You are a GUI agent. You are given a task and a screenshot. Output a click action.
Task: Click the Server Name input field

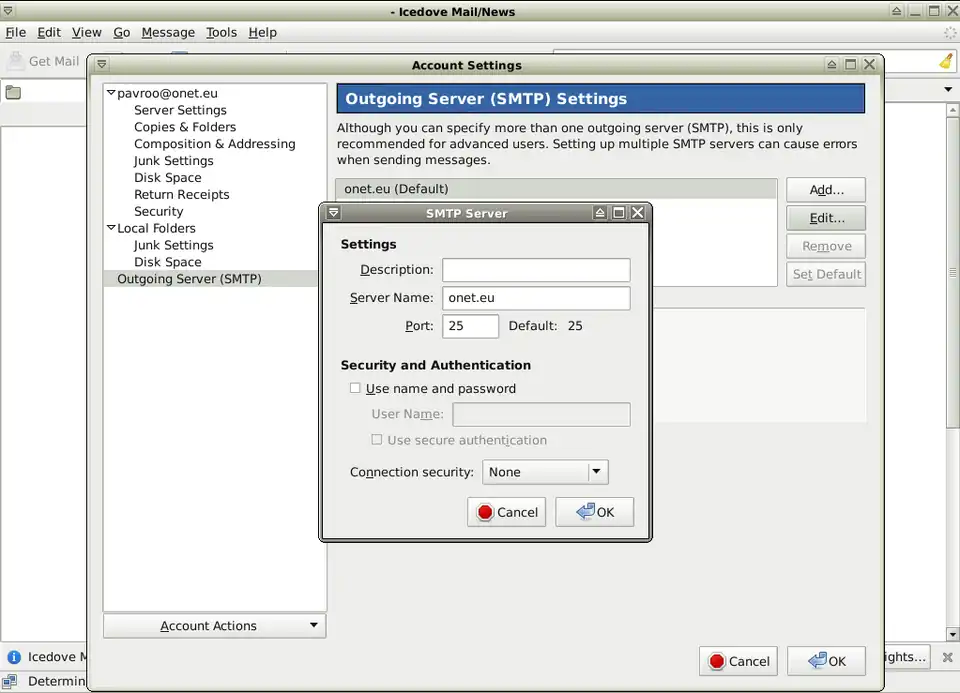[x=536, y=298]
